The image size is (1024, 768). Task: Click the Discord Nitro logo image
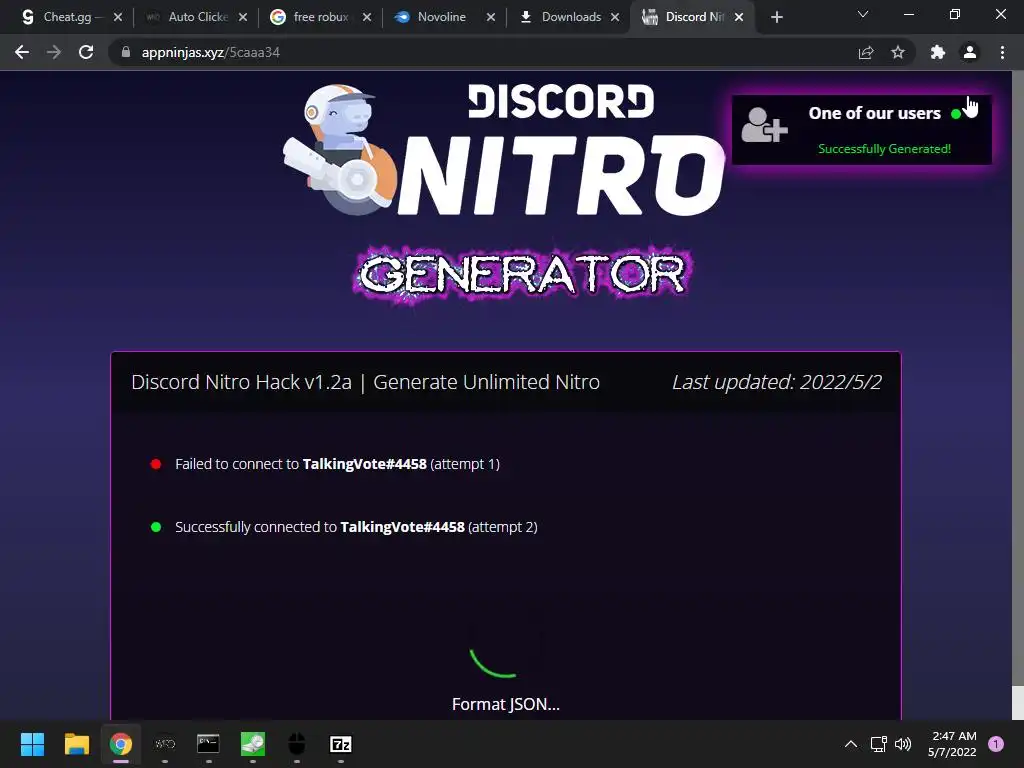pyautogui.click(x=503, y=150)
